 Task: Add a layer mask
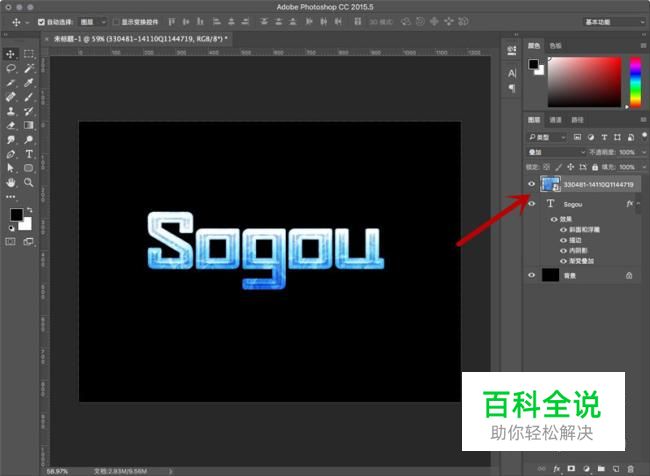point(571,469)
